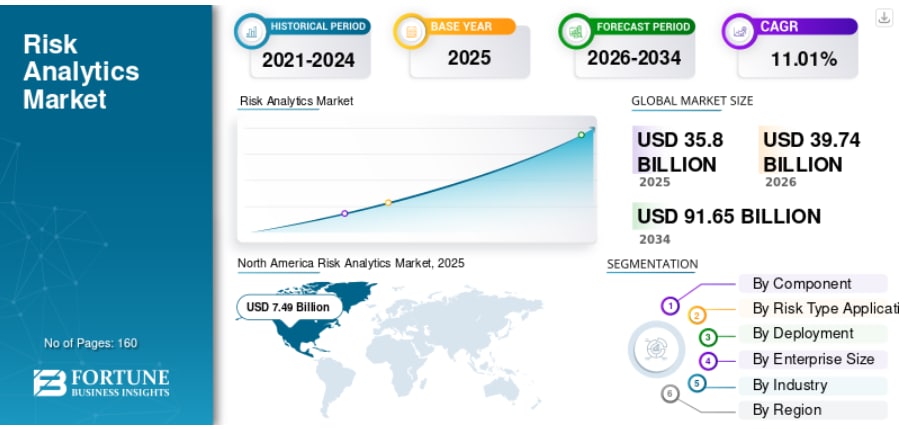Viewport: 916px width, 429px height.
Task: Click the numbered circle 4 for Enterprise Size
Action: [708, 361]
